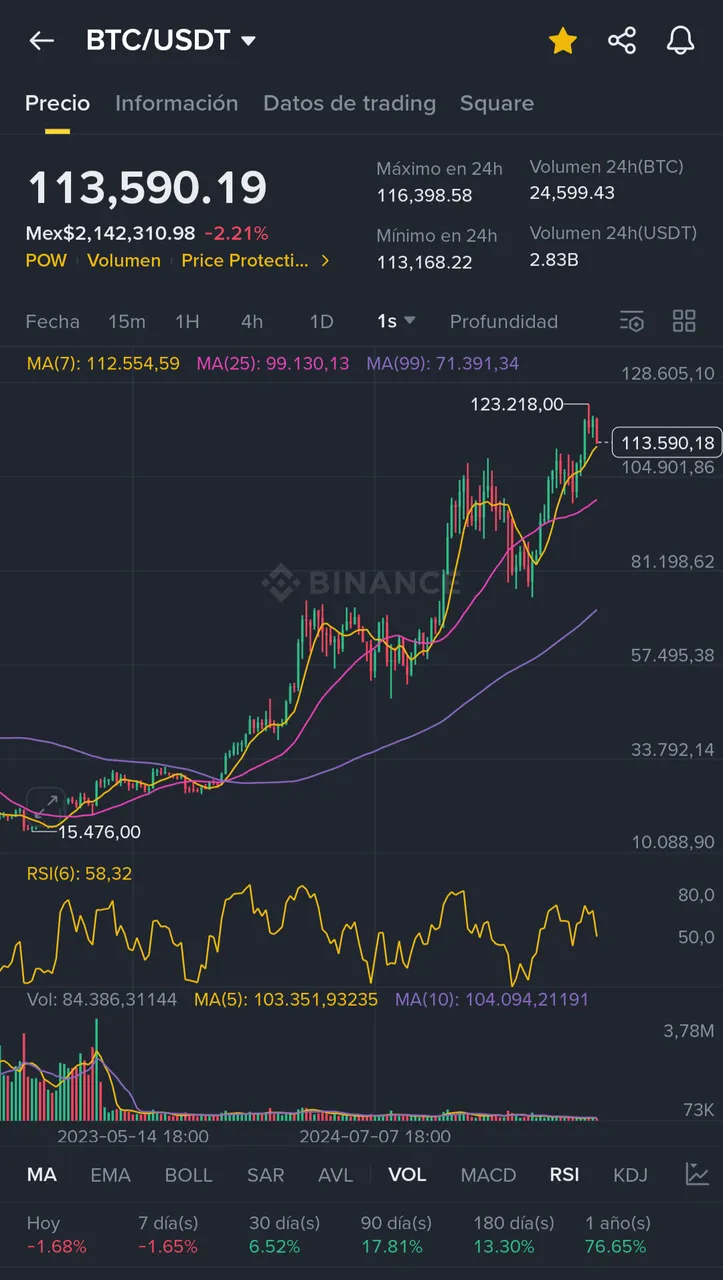Screen dimensions: 723x1280
Task: Open the BTC/USDT pair selector dropdown
Action: (171, 41)
